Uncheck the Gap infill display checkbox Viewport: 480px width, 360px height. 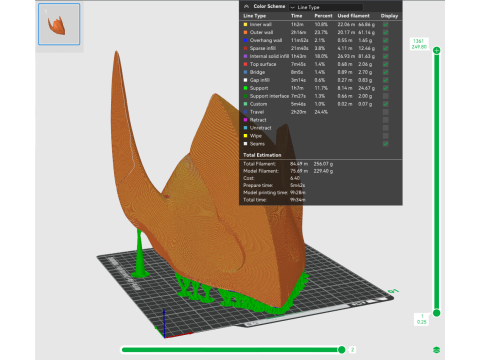pyautogui.click(x=386, y=80)
